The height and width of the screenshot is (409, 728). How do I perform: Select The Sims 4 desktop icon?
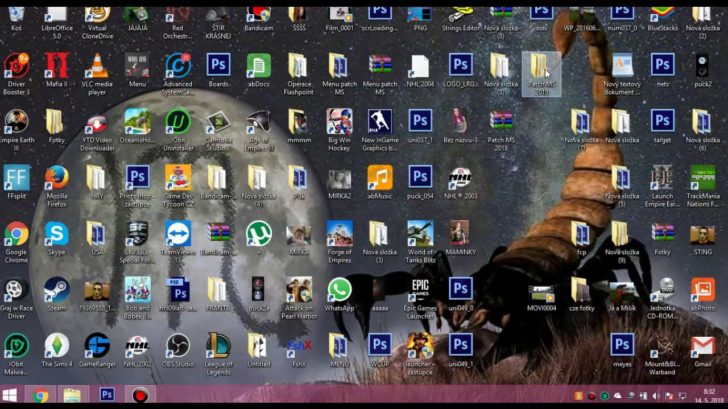56,346
